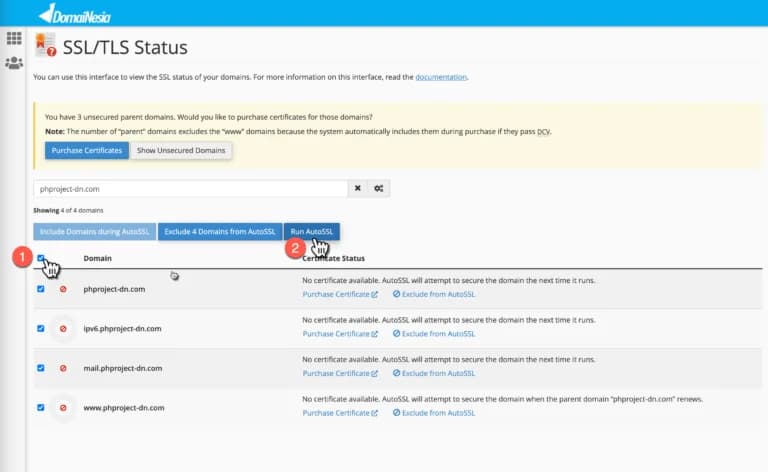The height and width of the screenshot is (472, 768).
Task: Click Purchase Certificate link for ipv6.phproject-dn.com
Action: pyautogui.click(x=340, y=334)
